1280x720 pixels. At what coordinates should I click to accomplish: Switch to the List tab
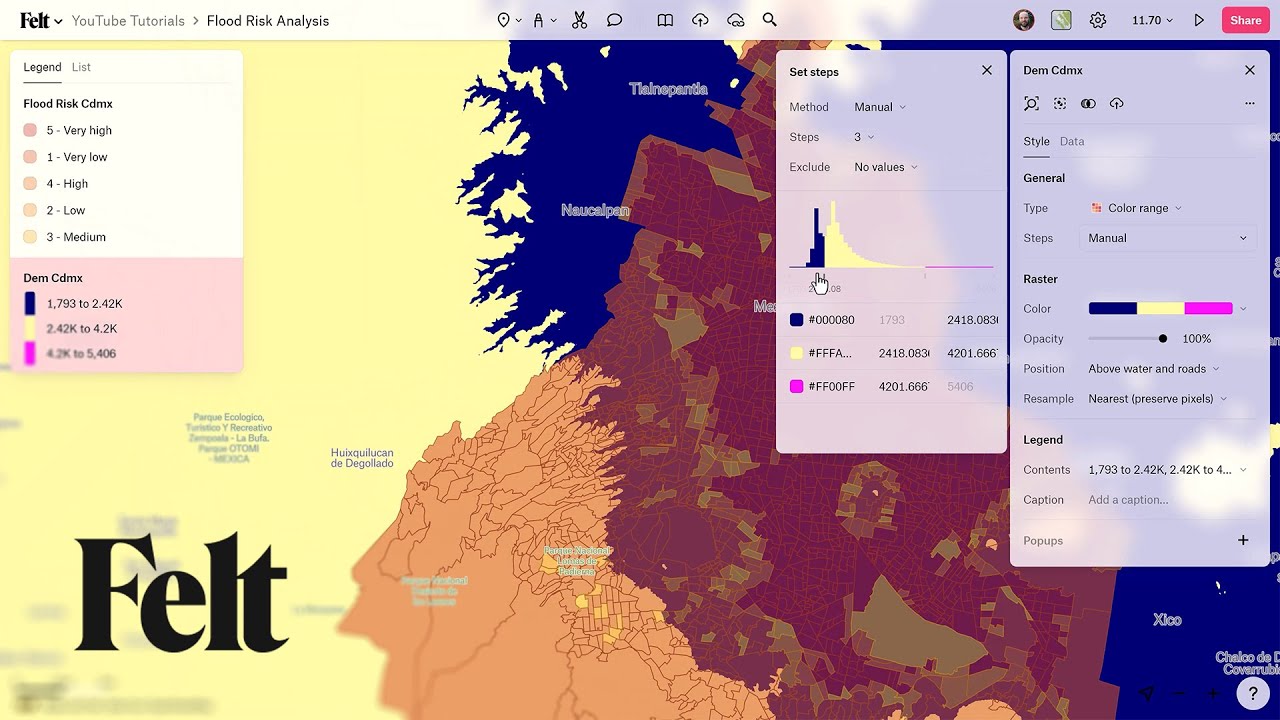(x=81, y=67)
